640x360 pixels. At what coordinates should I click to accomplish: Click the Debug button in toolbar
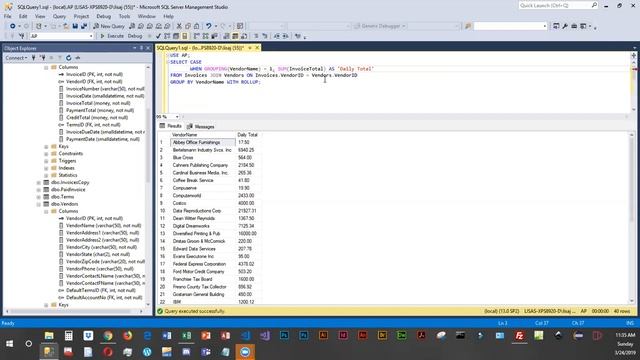135,36
